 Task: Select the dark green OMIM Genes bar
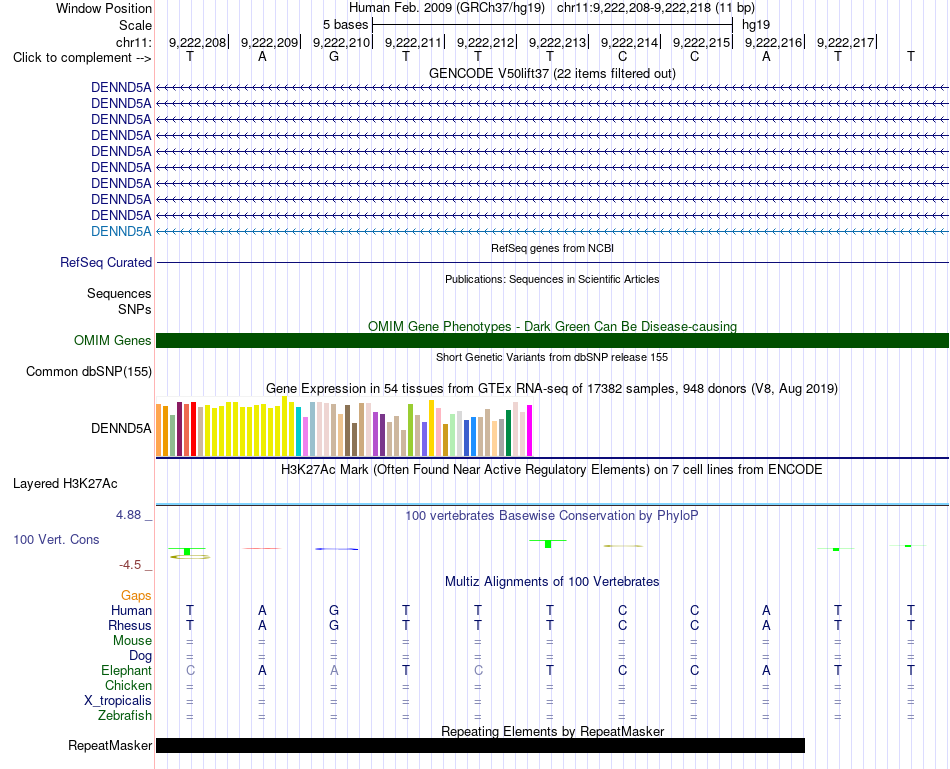click(x=552, y=341)
